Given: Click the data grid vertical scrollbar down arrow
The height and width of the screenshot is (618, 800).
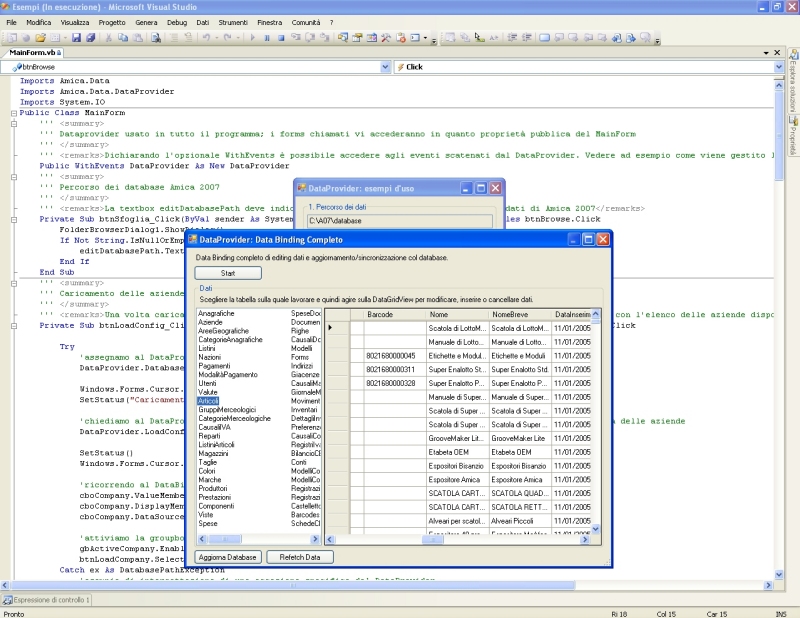Looking at the screenshot, I should coord(595,529).
